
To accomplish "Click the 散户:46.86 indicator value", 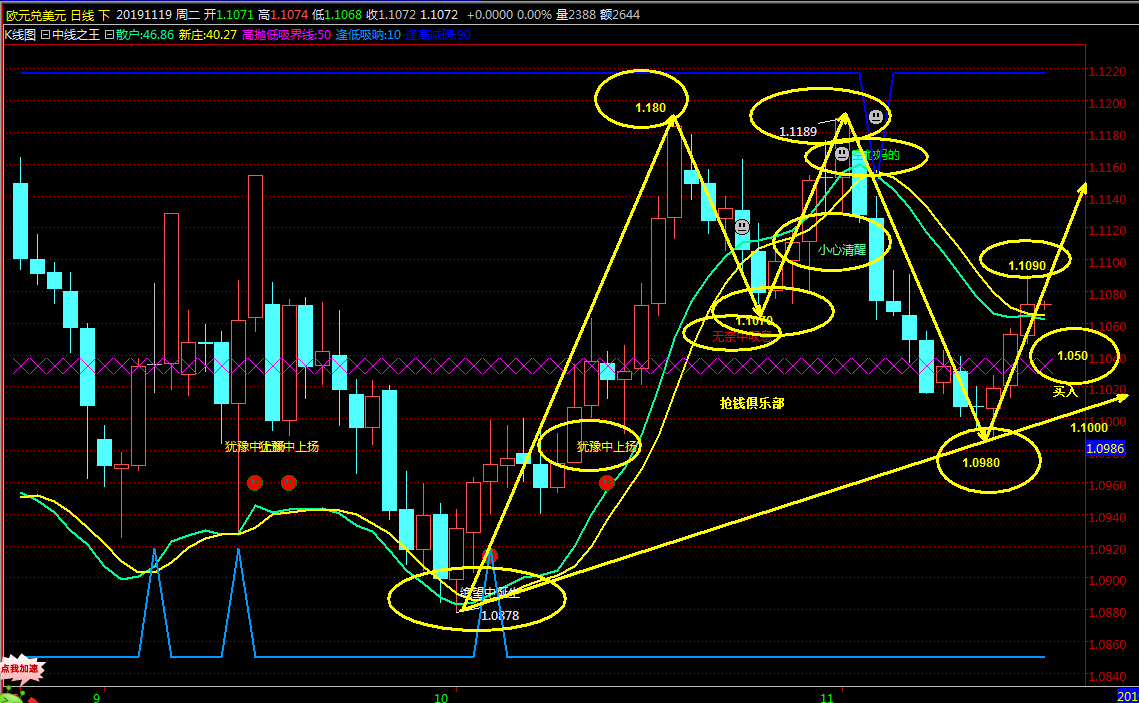I will click(x=145, y=35).
